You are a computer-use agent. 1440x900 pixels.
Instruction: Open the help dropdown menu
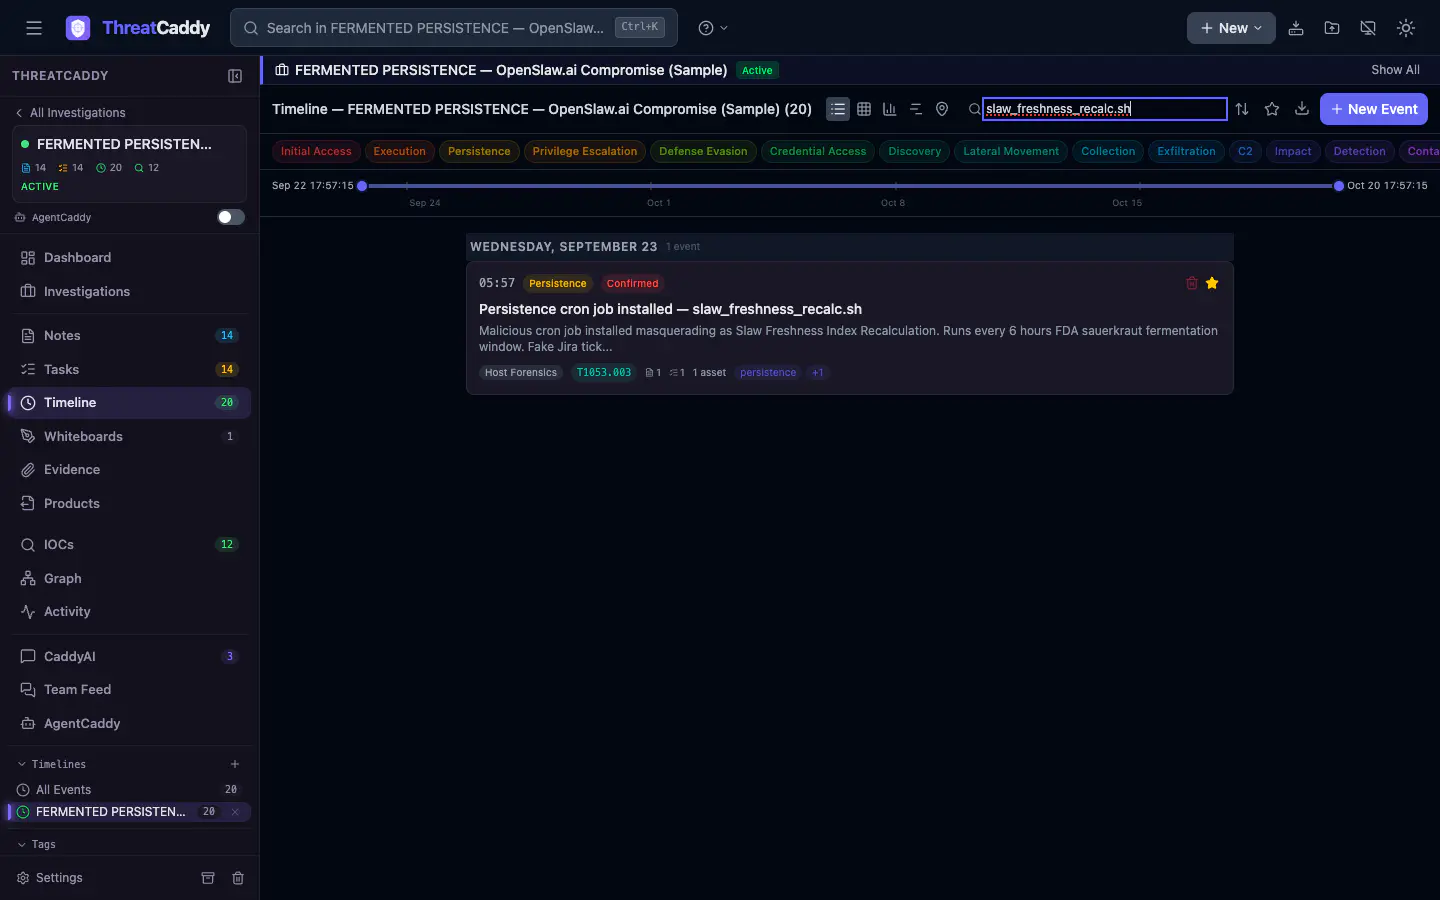[713, 28]
